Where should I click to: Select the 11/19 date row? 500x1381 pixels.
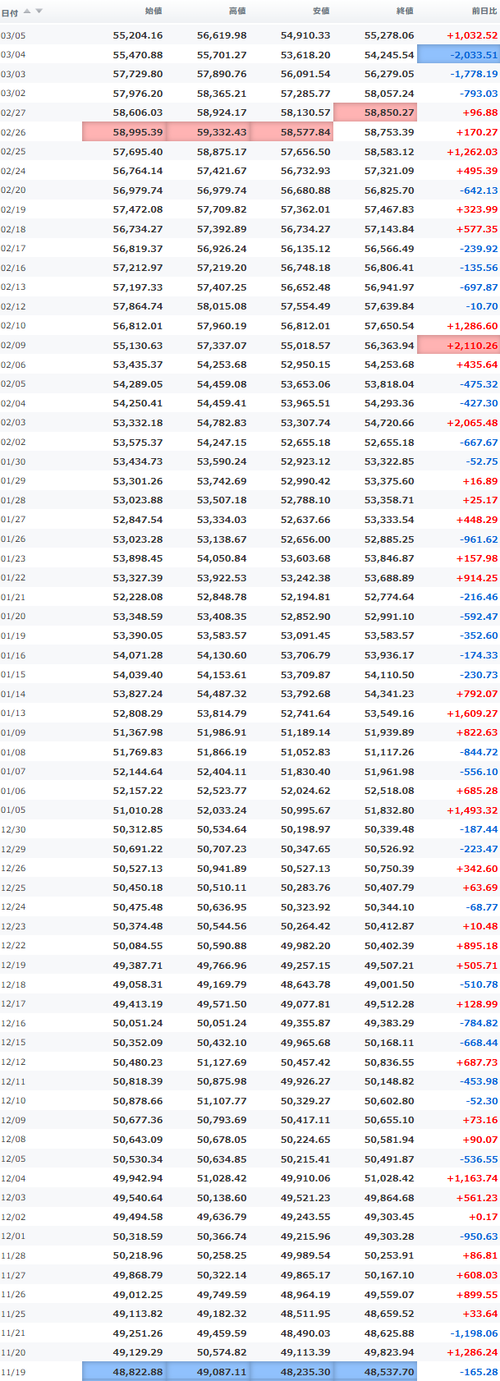coord(250,1371)
